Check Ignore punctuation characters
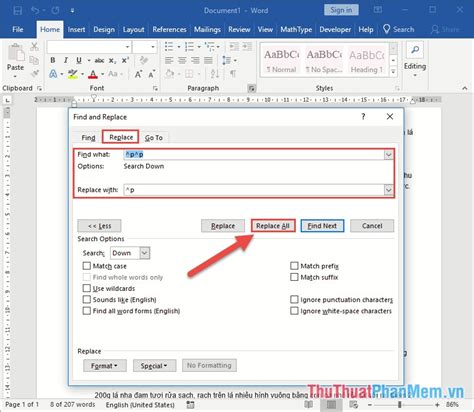The height and width of the screenshot is (412, 474). (x=294, y=299)
